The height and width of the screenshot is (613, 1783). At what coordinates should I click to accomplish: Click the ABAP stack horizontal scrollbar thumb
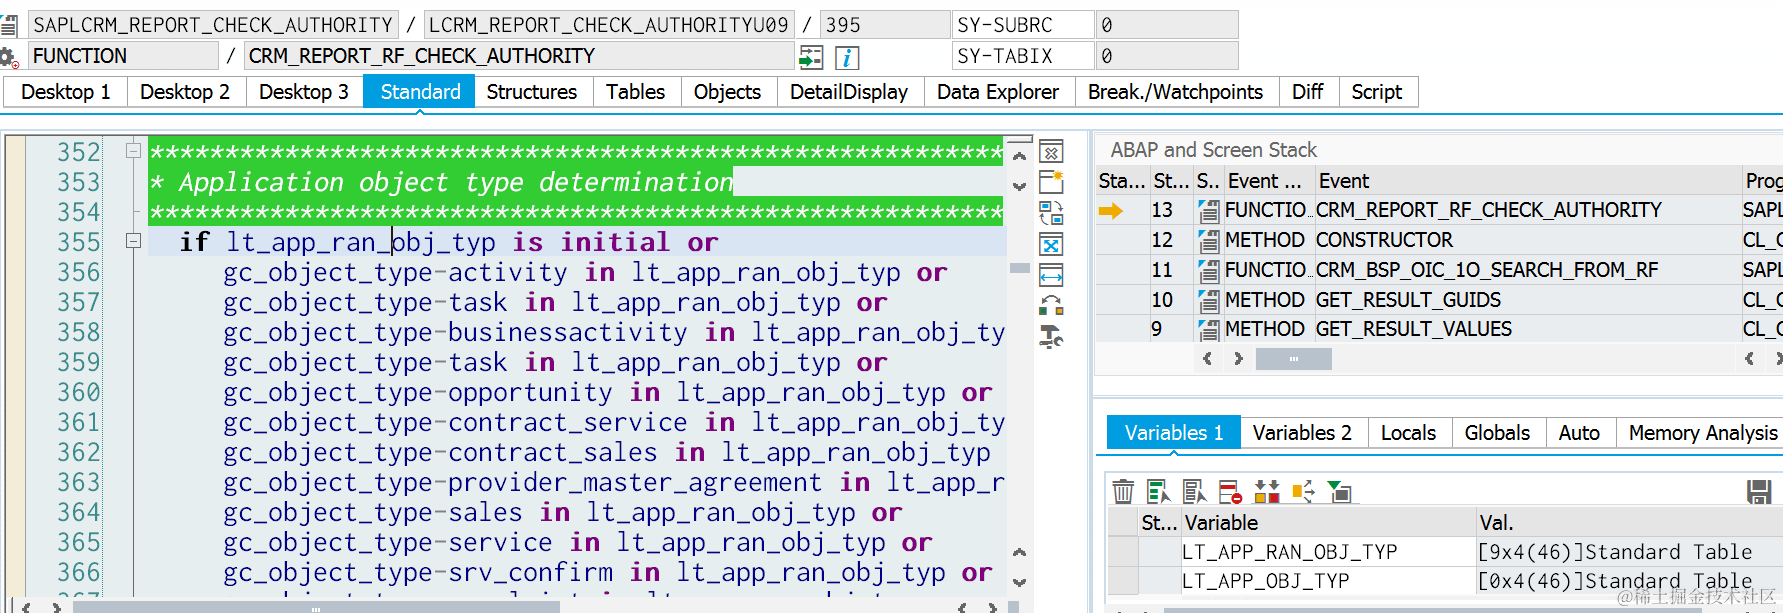pyautogui.click(x=1293, y=359)
